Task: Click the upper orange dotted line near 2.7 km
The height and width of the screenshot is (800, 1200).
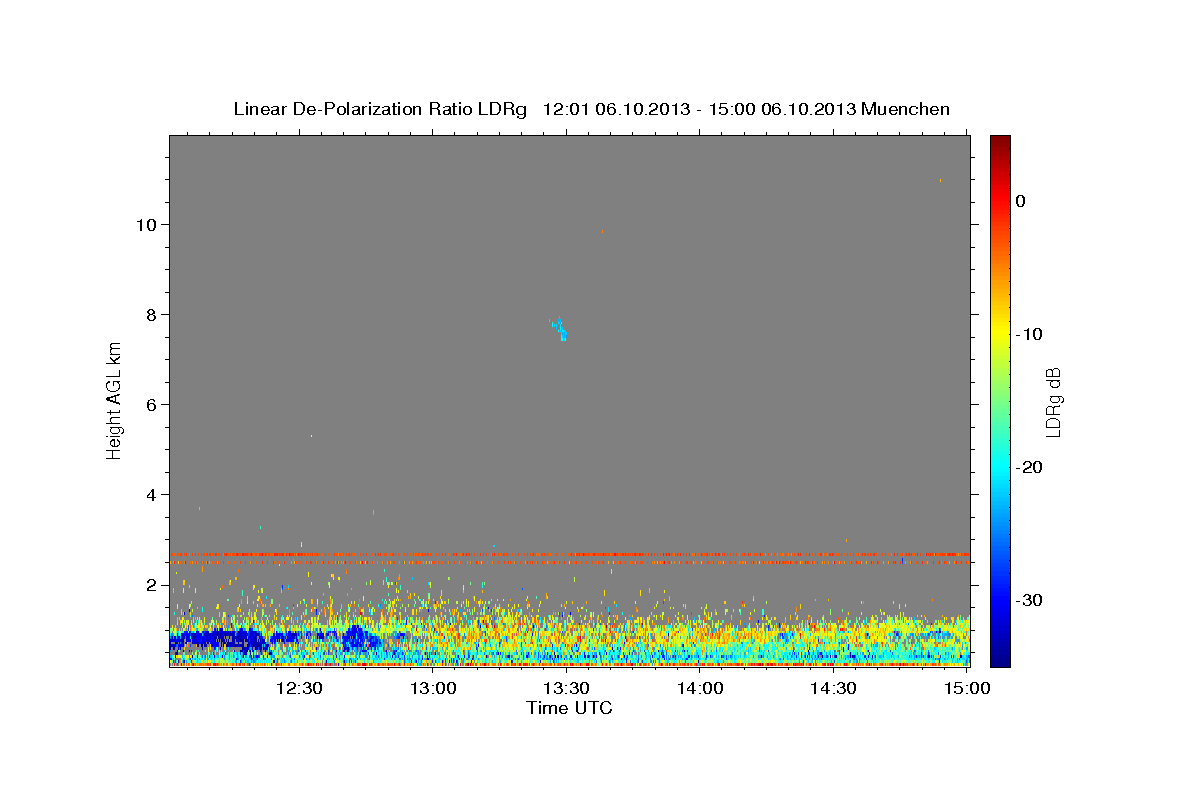Action: pyautogui.click(x=569, y=554)
